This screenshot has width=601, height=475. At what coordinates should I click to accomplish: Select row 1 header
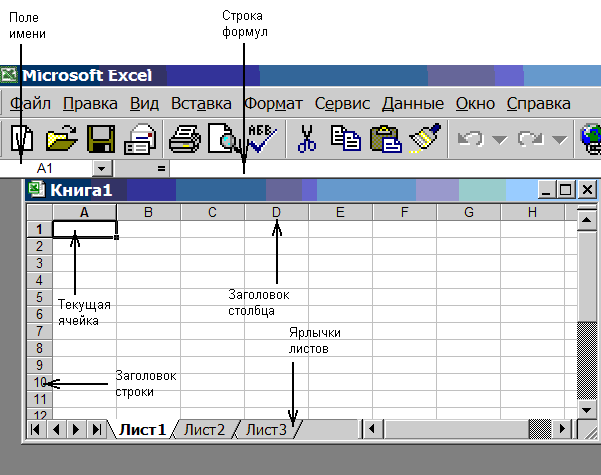click(x=39, y=229)
